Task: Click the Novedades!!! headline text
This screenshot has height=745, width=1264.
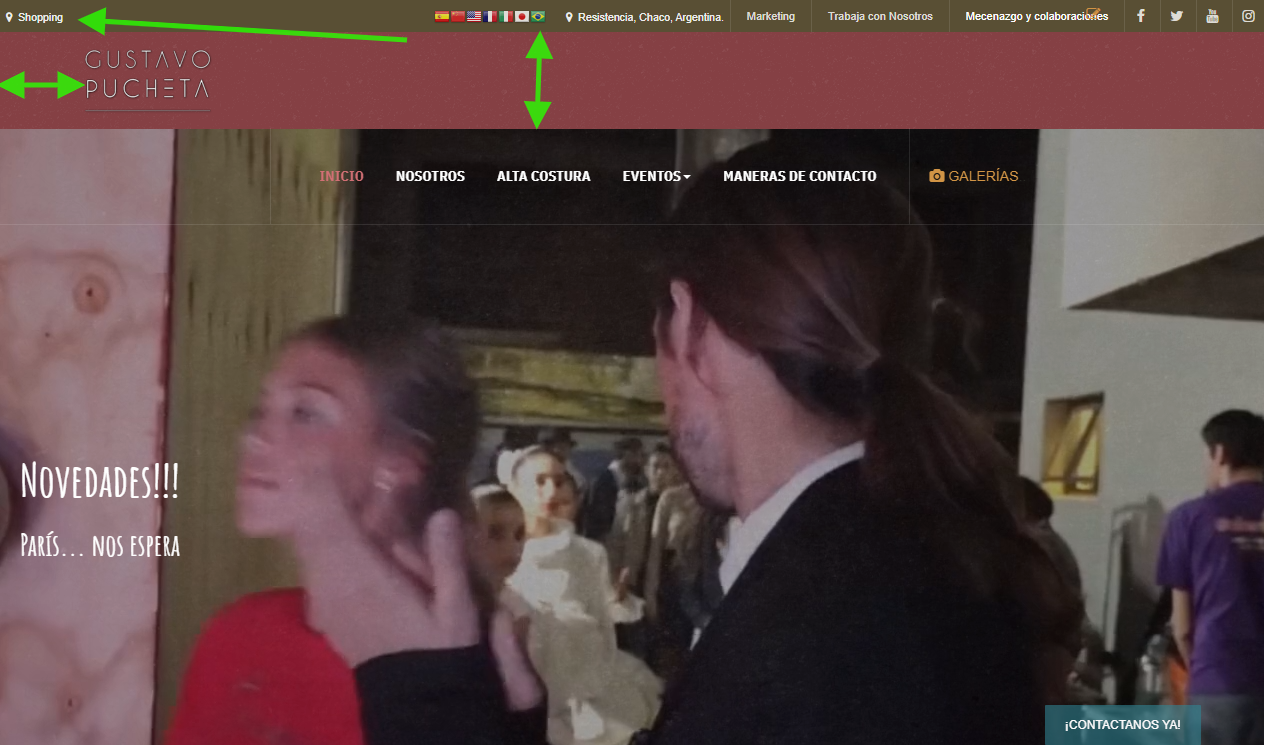Action: point(100,481)
